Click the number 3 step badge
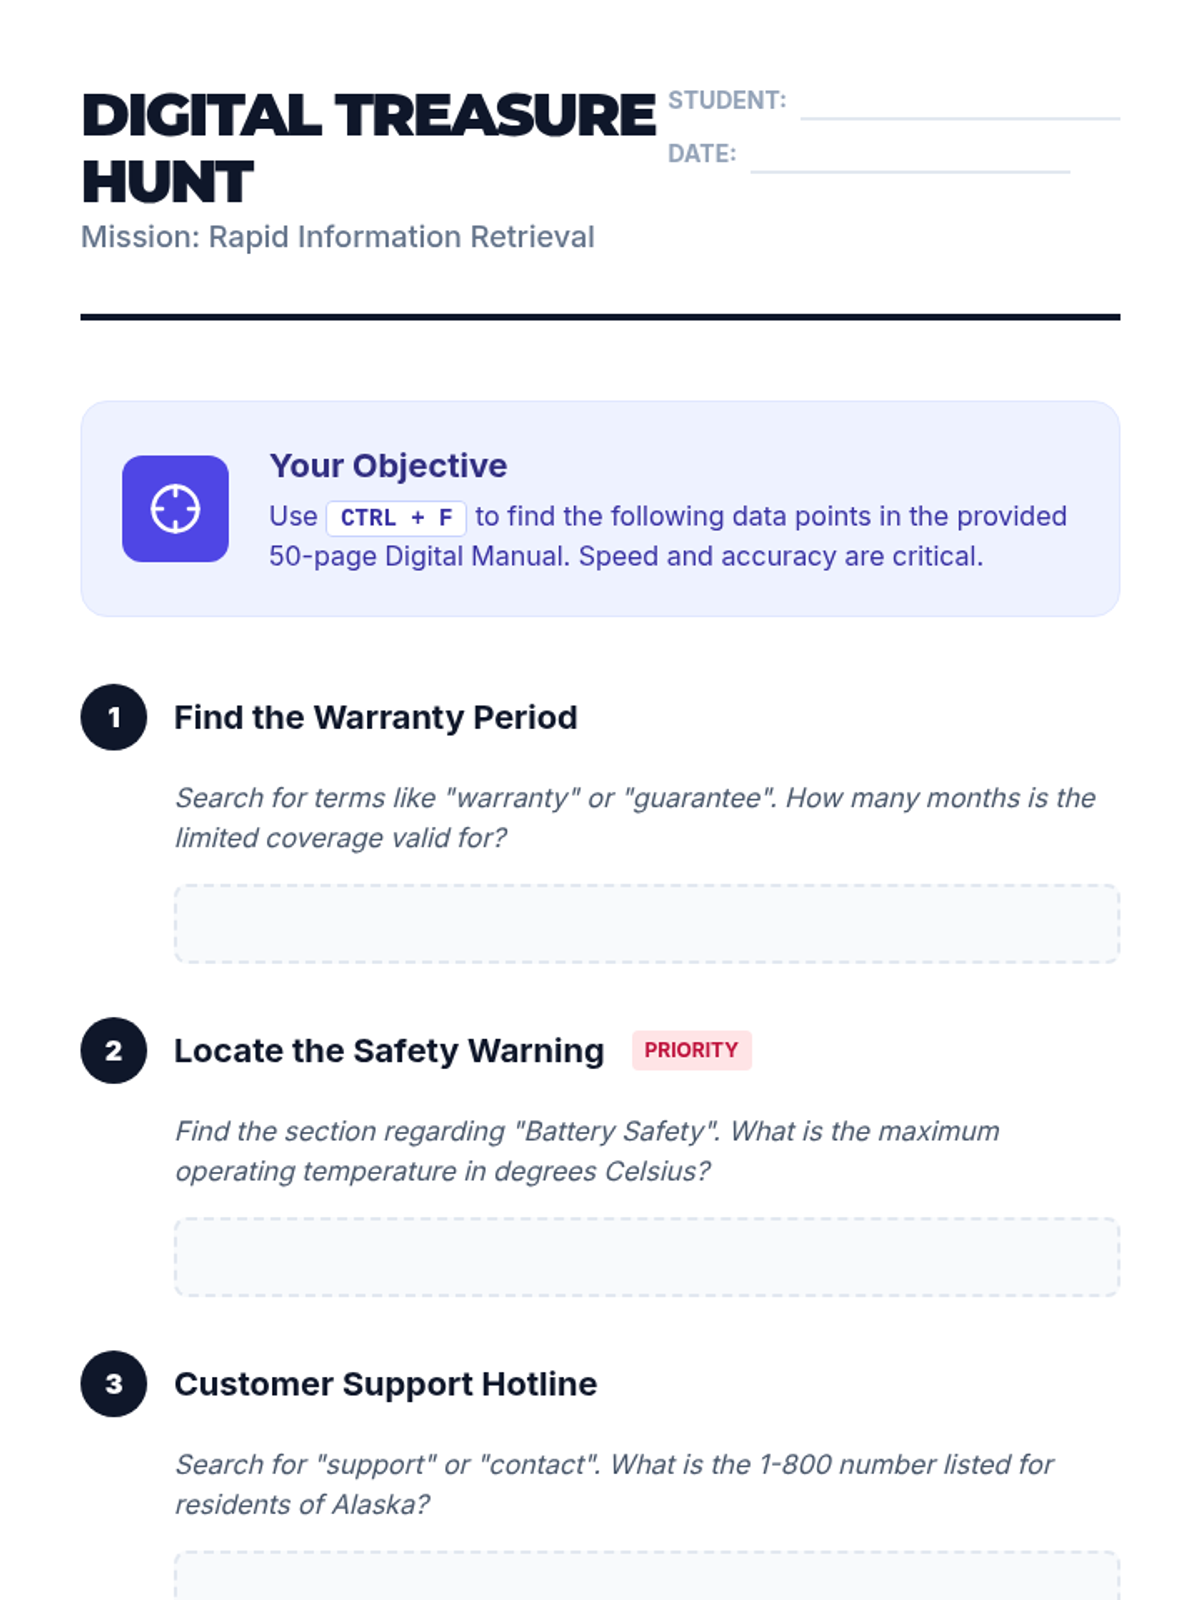 point(114,1384)
